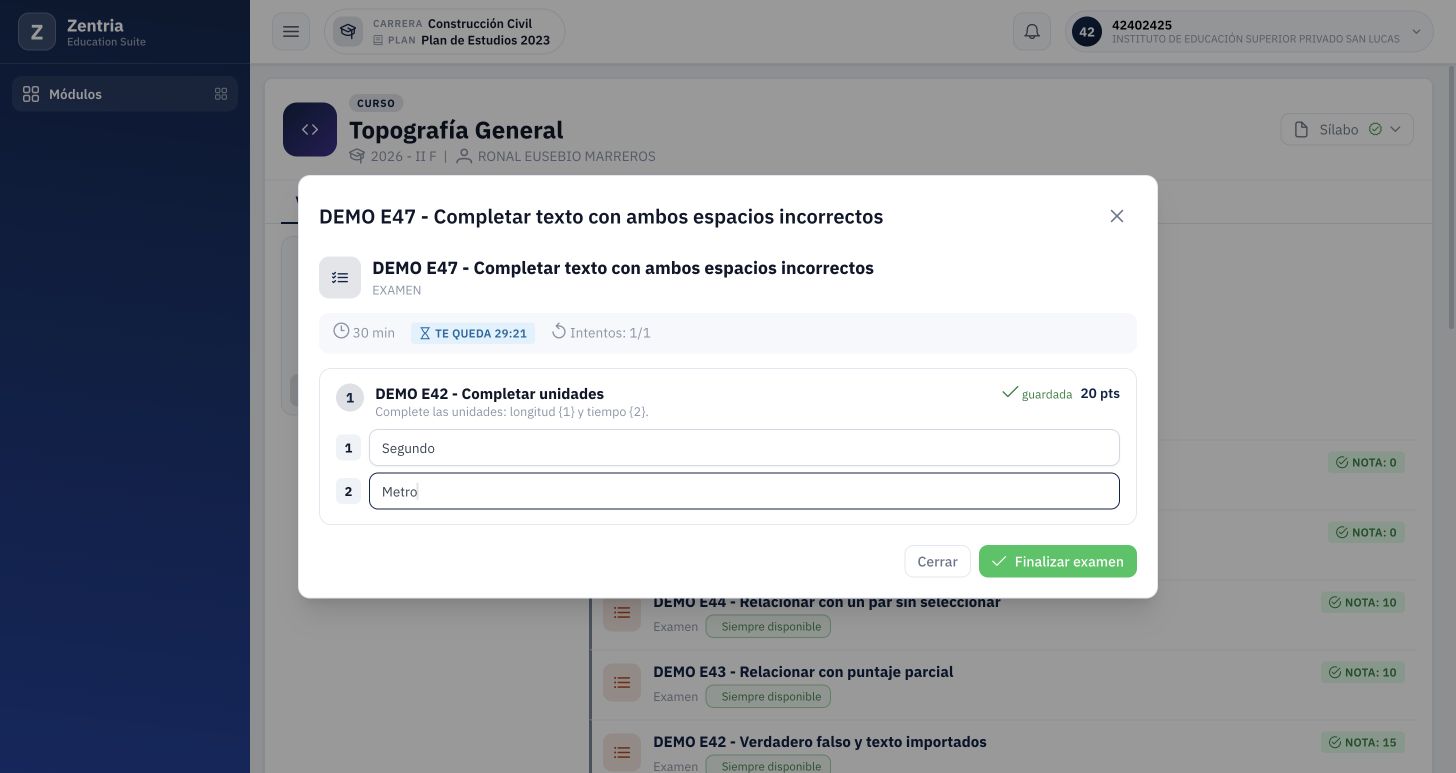Screen dimensions: 1456x773
Task: Click the RONAL EUSEBIO MARREROS teacher name
Action: click(567, 156)
